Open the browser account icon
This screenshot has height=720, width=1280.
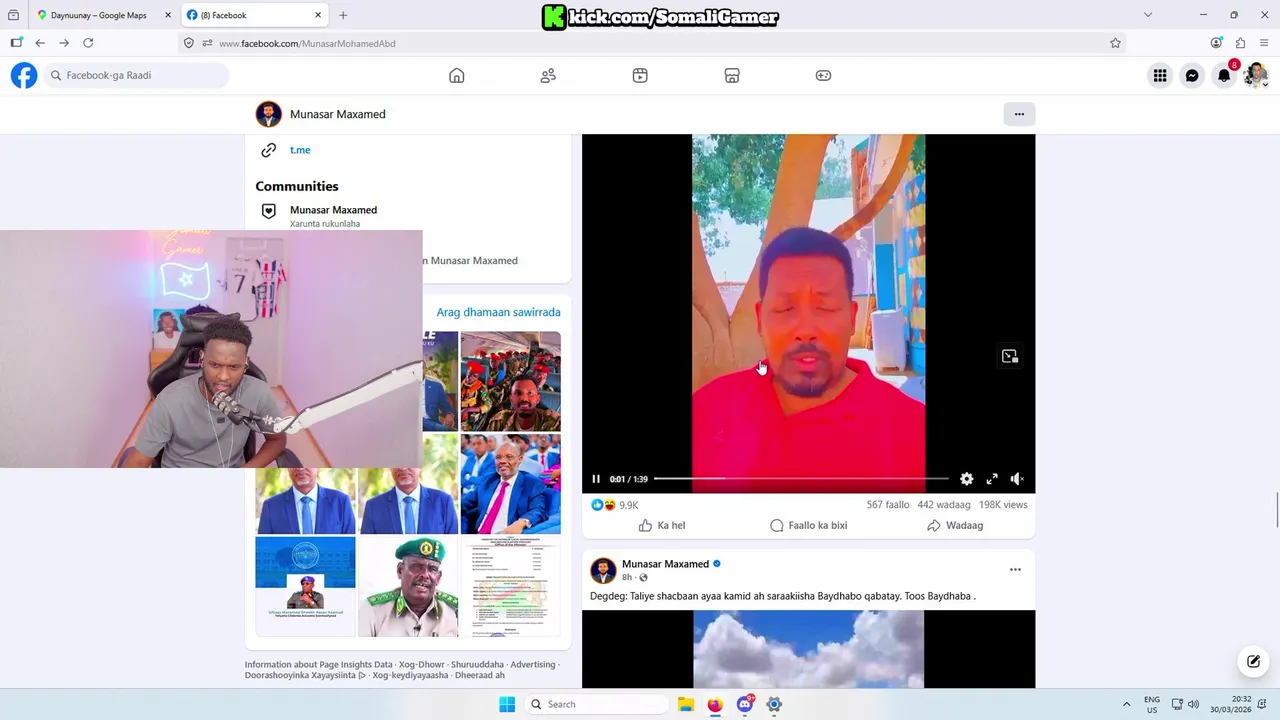pos(1216,43)
